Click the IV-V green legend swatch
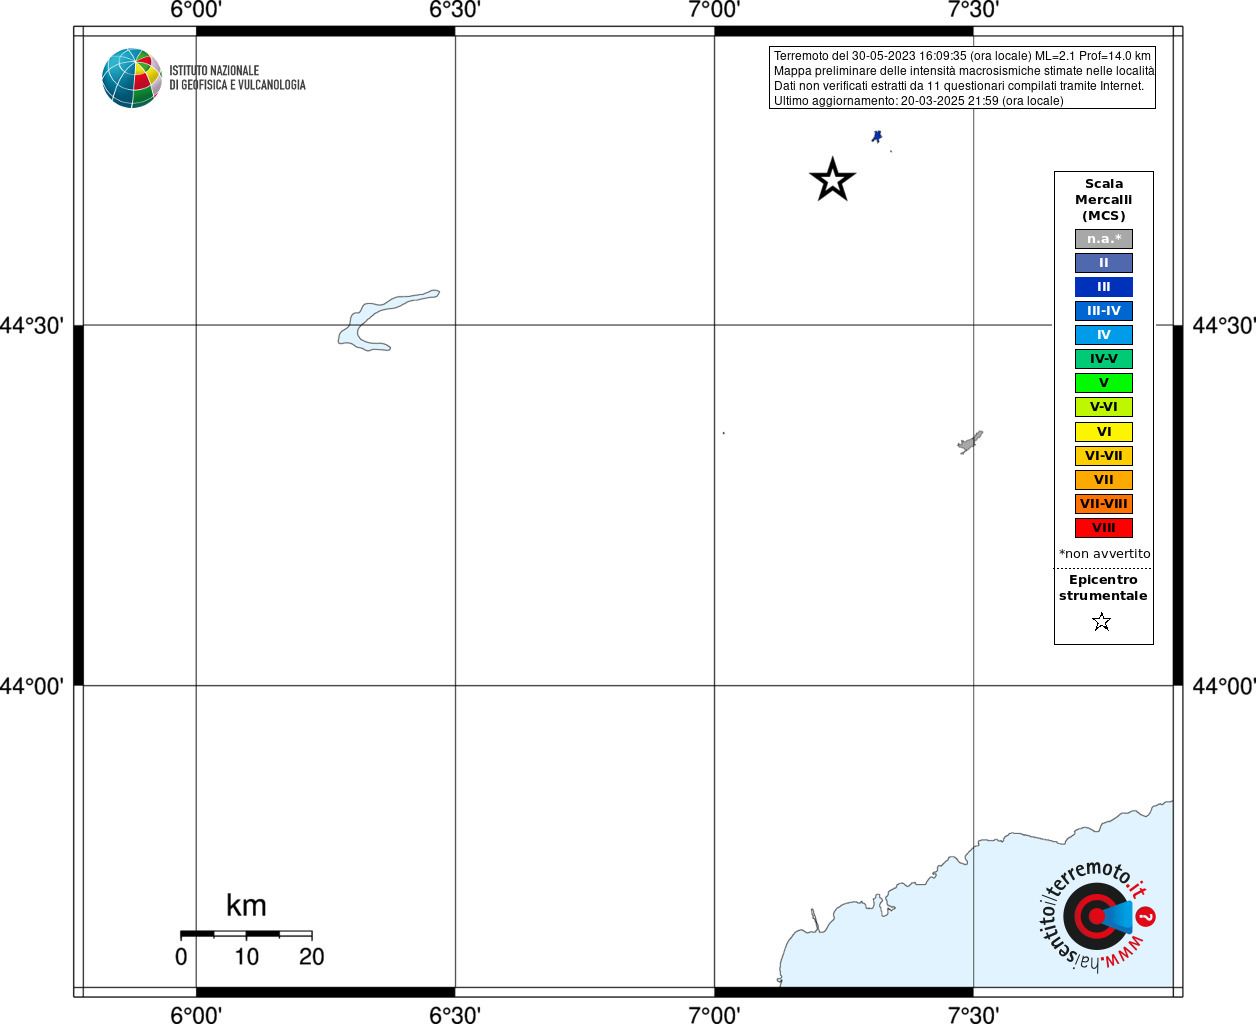This screenshot has width=1256, height=1024. 1104,359
